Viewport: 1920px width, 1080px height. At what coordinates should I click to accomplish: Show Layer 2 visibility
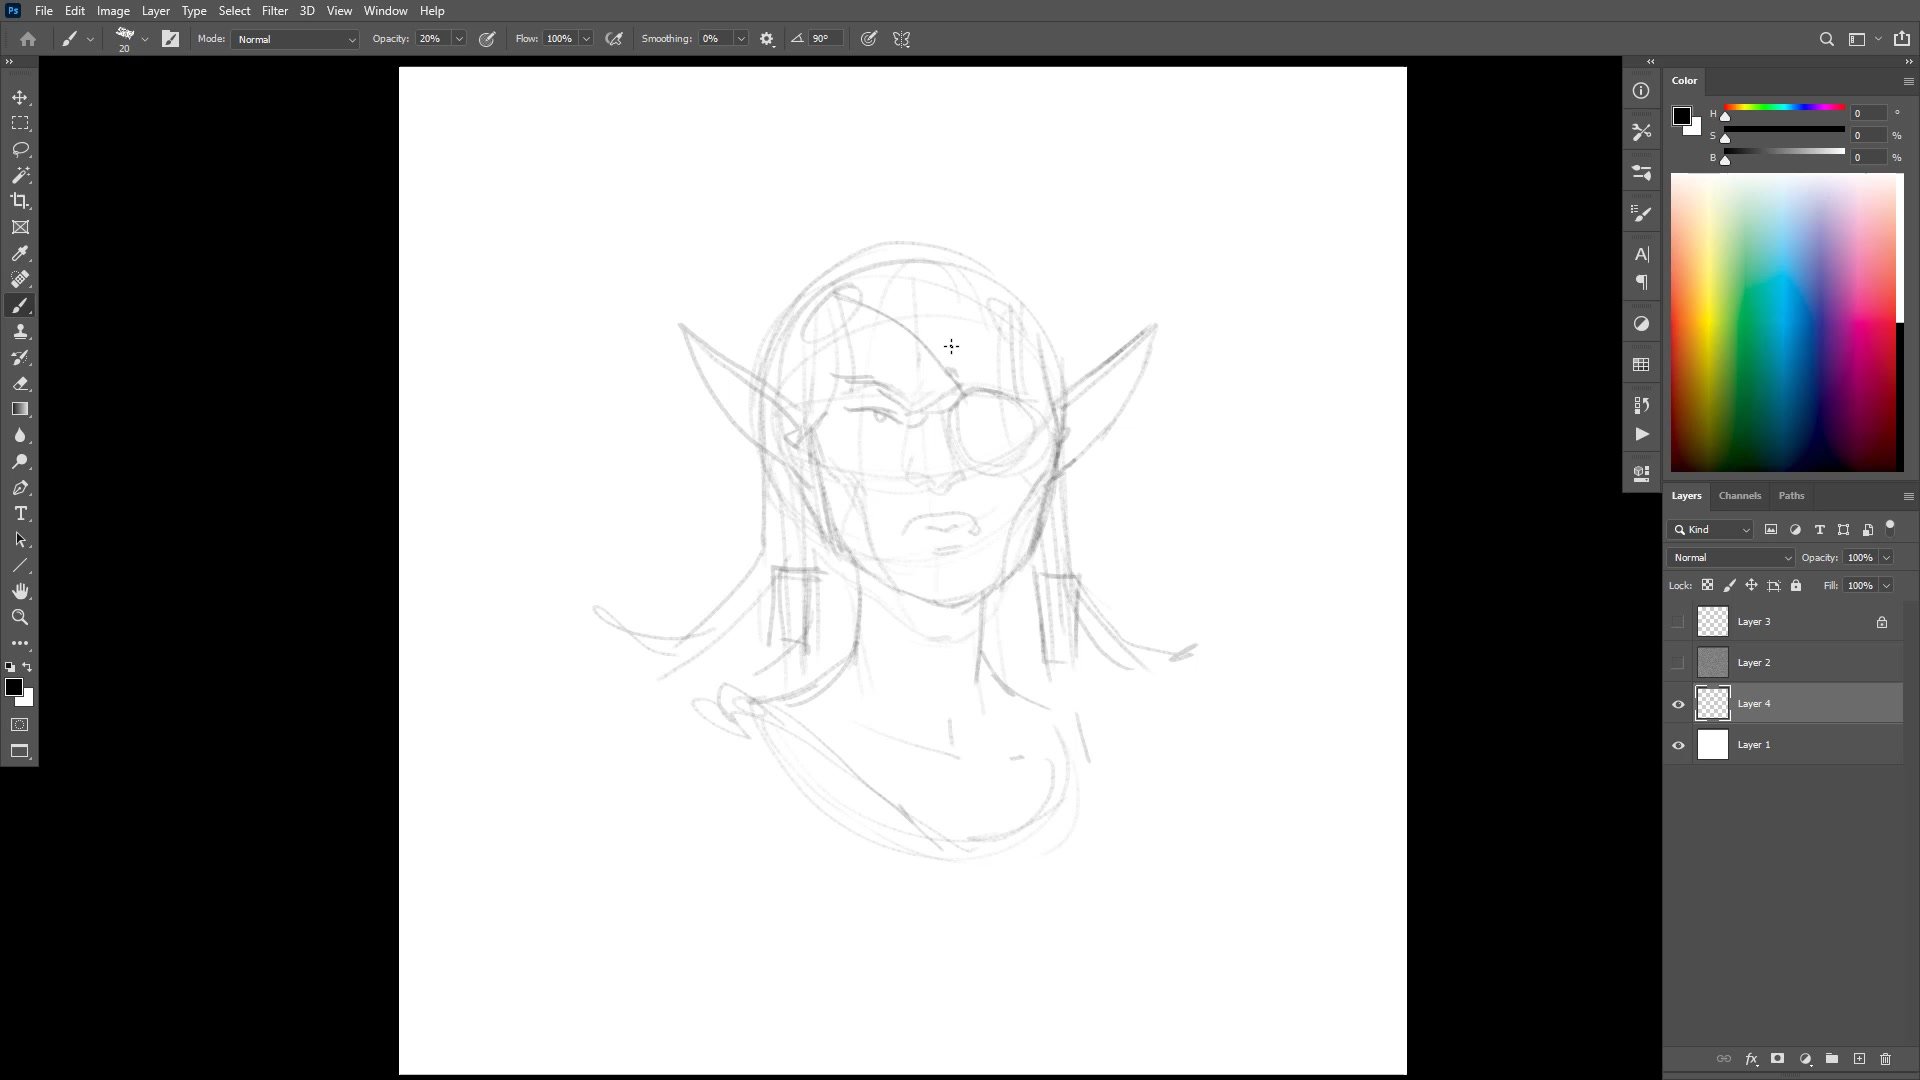tap(1678, 663)
